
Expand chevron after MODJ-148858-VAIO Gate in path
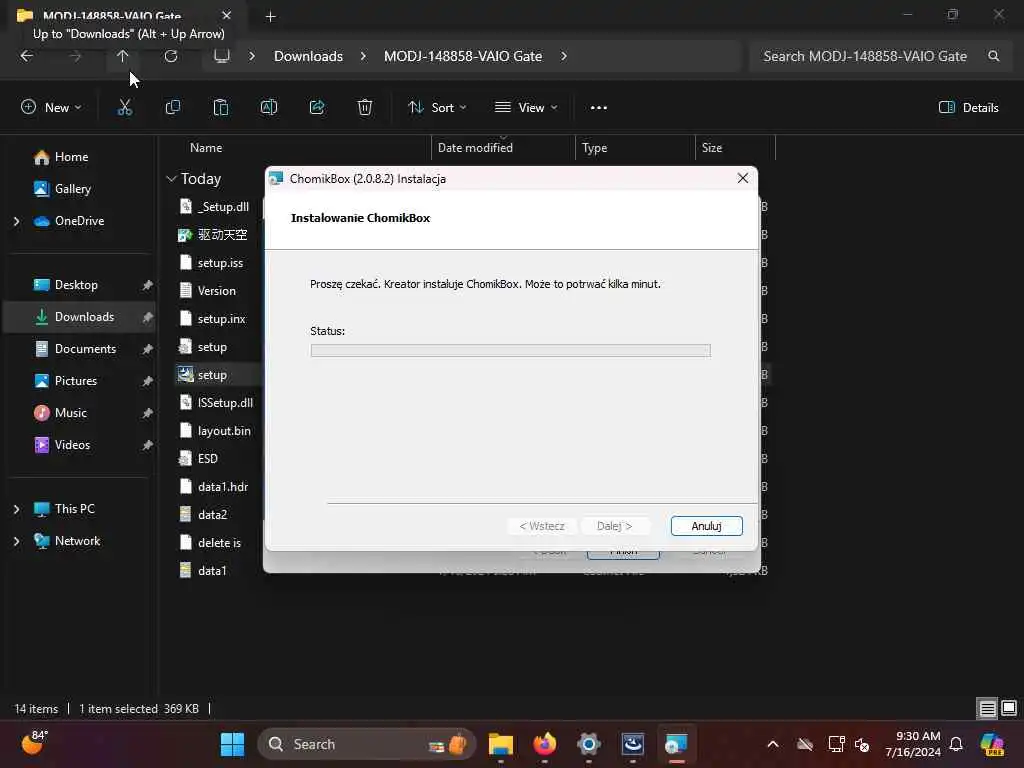[x=564, y=56]
